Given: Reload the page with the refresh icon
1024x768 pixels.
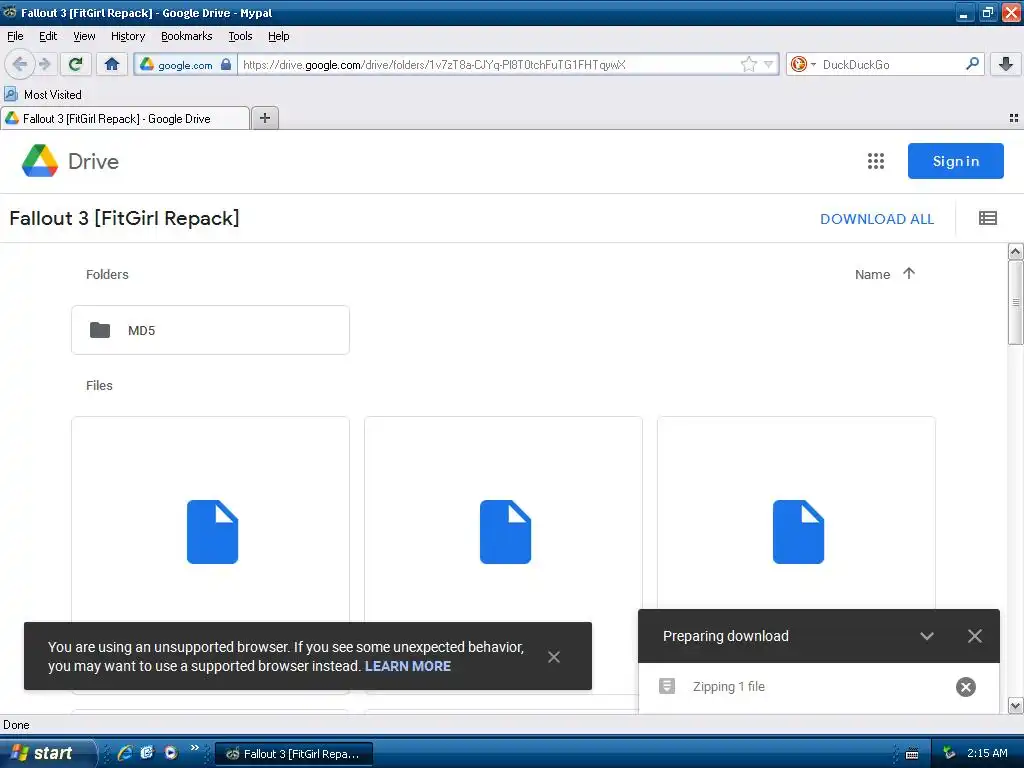Looking at the screenshot, I should tap(75, 64).
